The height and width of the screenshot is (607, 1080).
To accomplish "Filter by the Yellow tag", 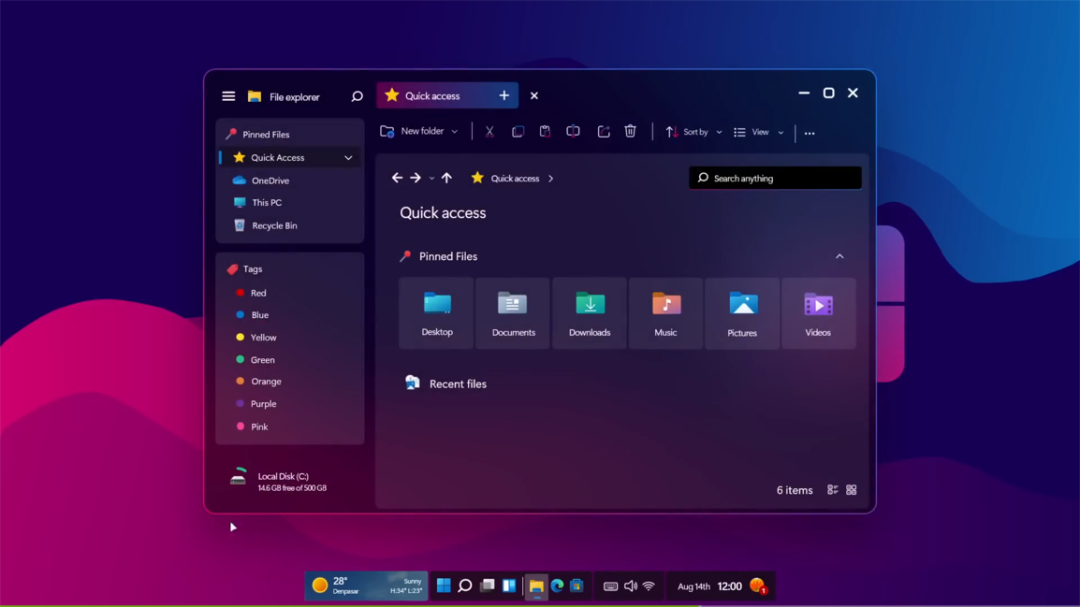I will pos(263,338).
